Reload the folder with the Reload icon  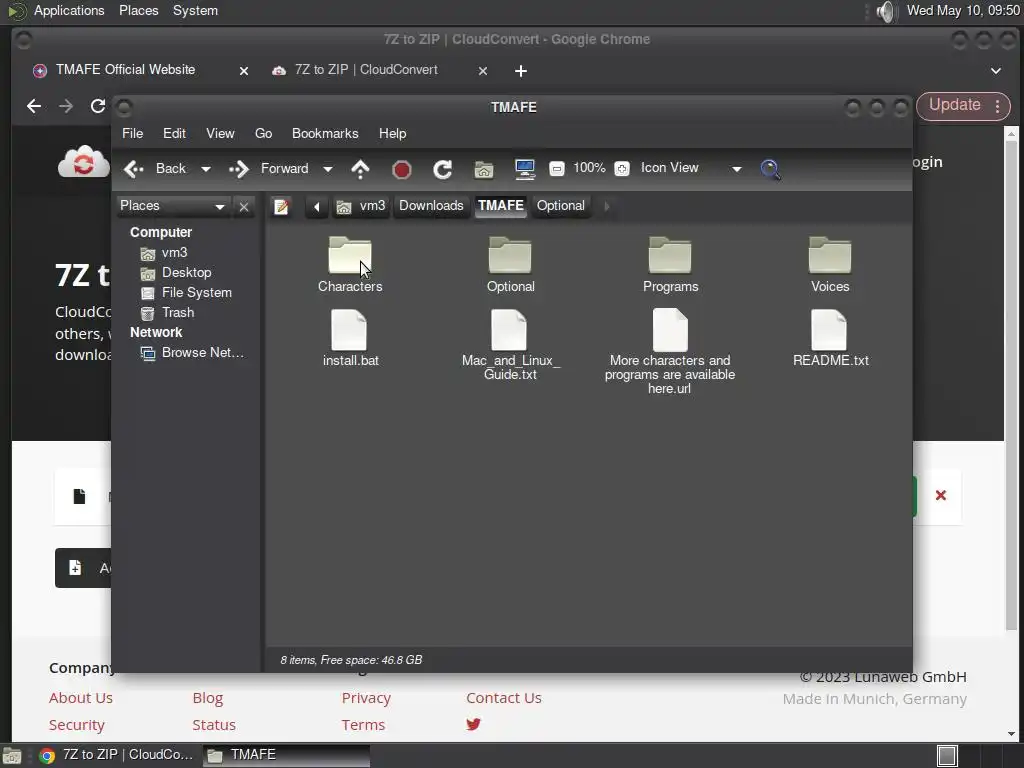[x=442, y=170]
